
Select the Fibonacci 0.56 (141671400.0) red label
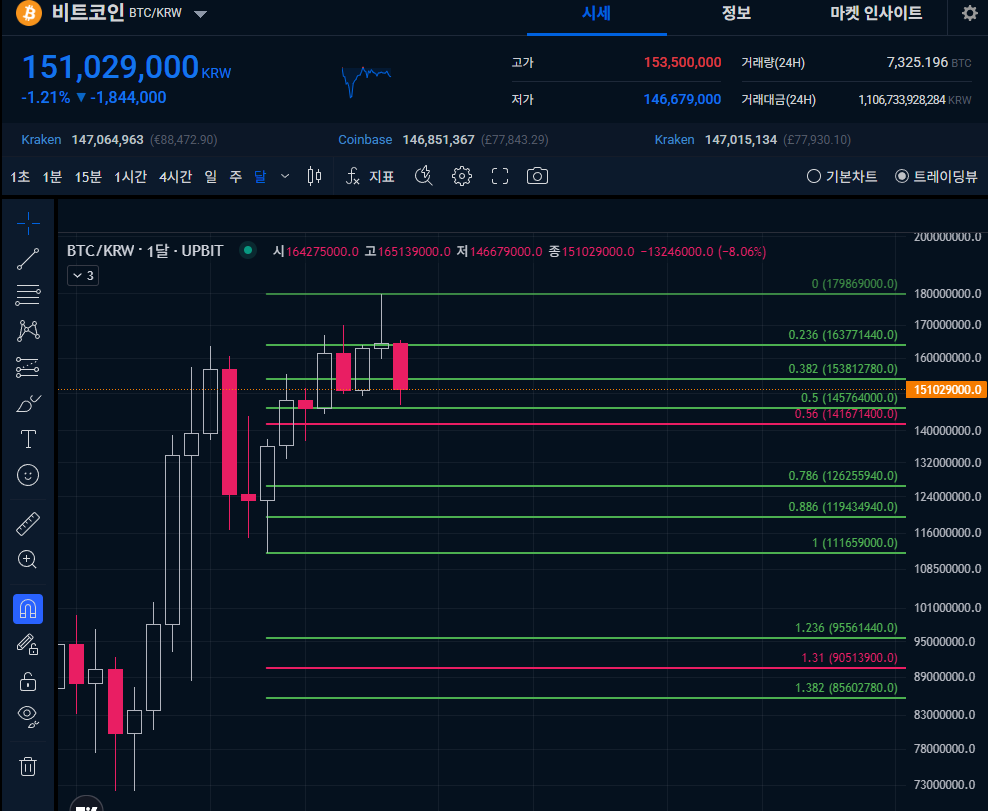tap(846, 414)
